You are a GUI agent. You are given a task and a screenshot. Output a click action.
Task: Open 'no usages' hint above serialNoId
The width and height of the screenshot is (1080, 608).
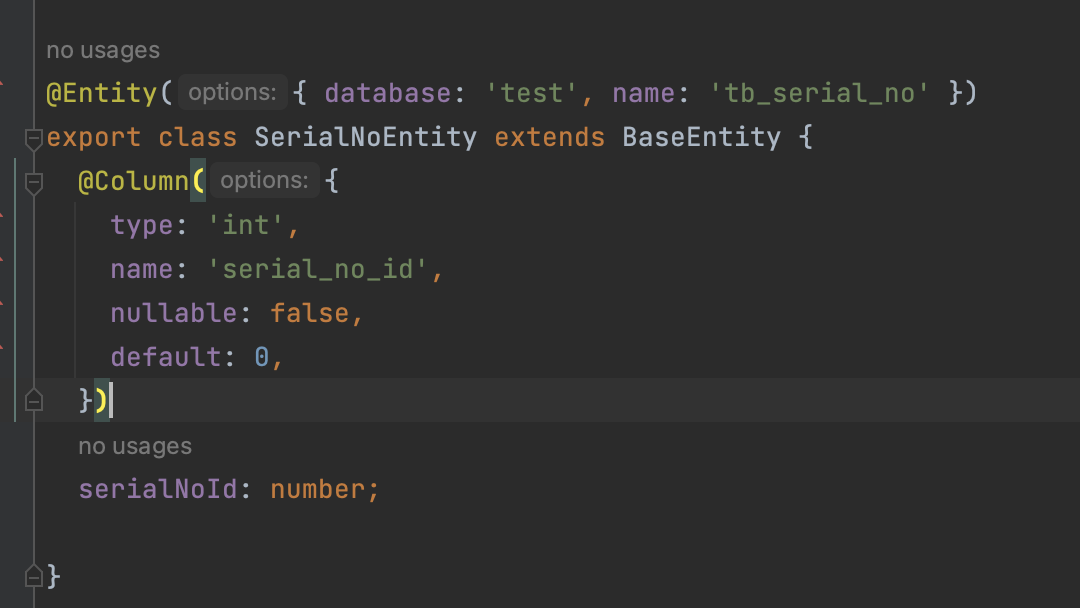pos(135,446)
